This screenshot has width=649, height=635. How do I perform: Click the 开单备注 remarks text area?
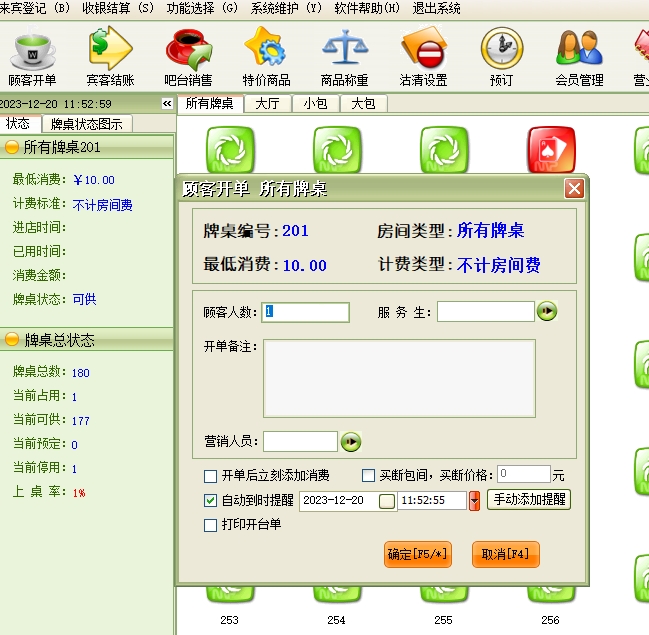pos(399,377)
